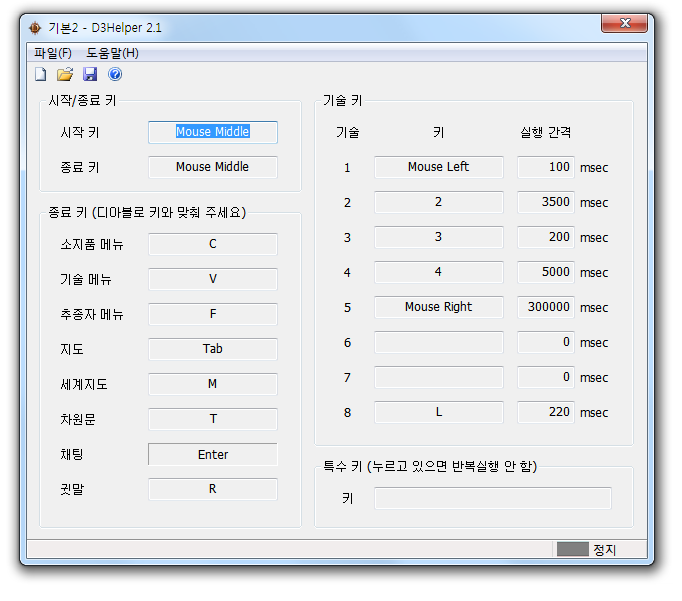Click the New file toolbar icon
The height and width of the screenshot is (601, 682).
click(x=40, y=74)
